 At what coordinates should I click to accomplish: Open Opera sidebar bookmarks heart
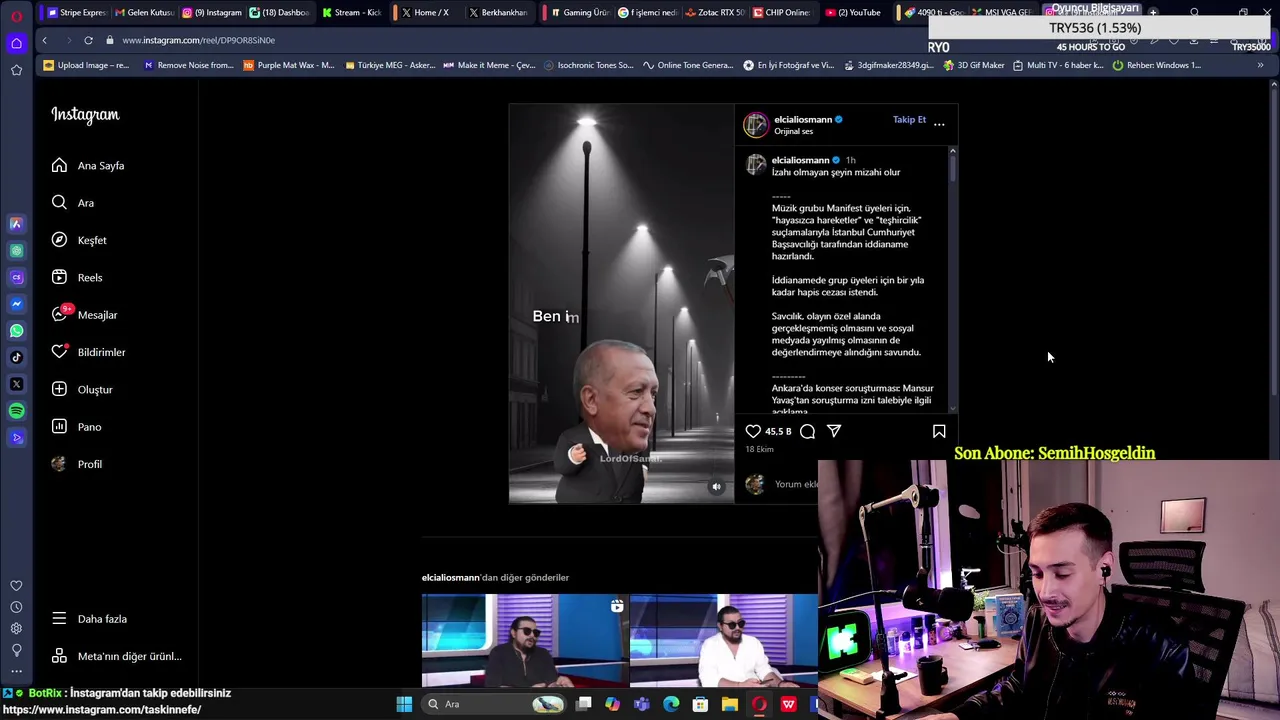point(16,586)
